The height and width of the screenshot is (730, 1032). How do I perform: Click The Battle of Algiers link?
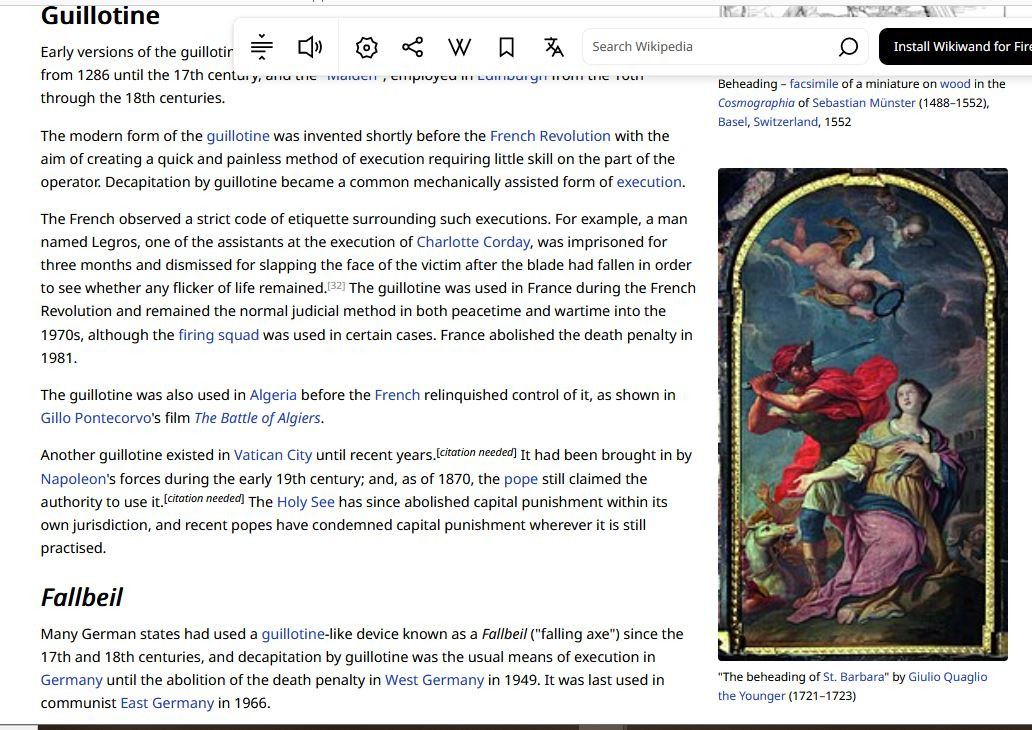257,418
